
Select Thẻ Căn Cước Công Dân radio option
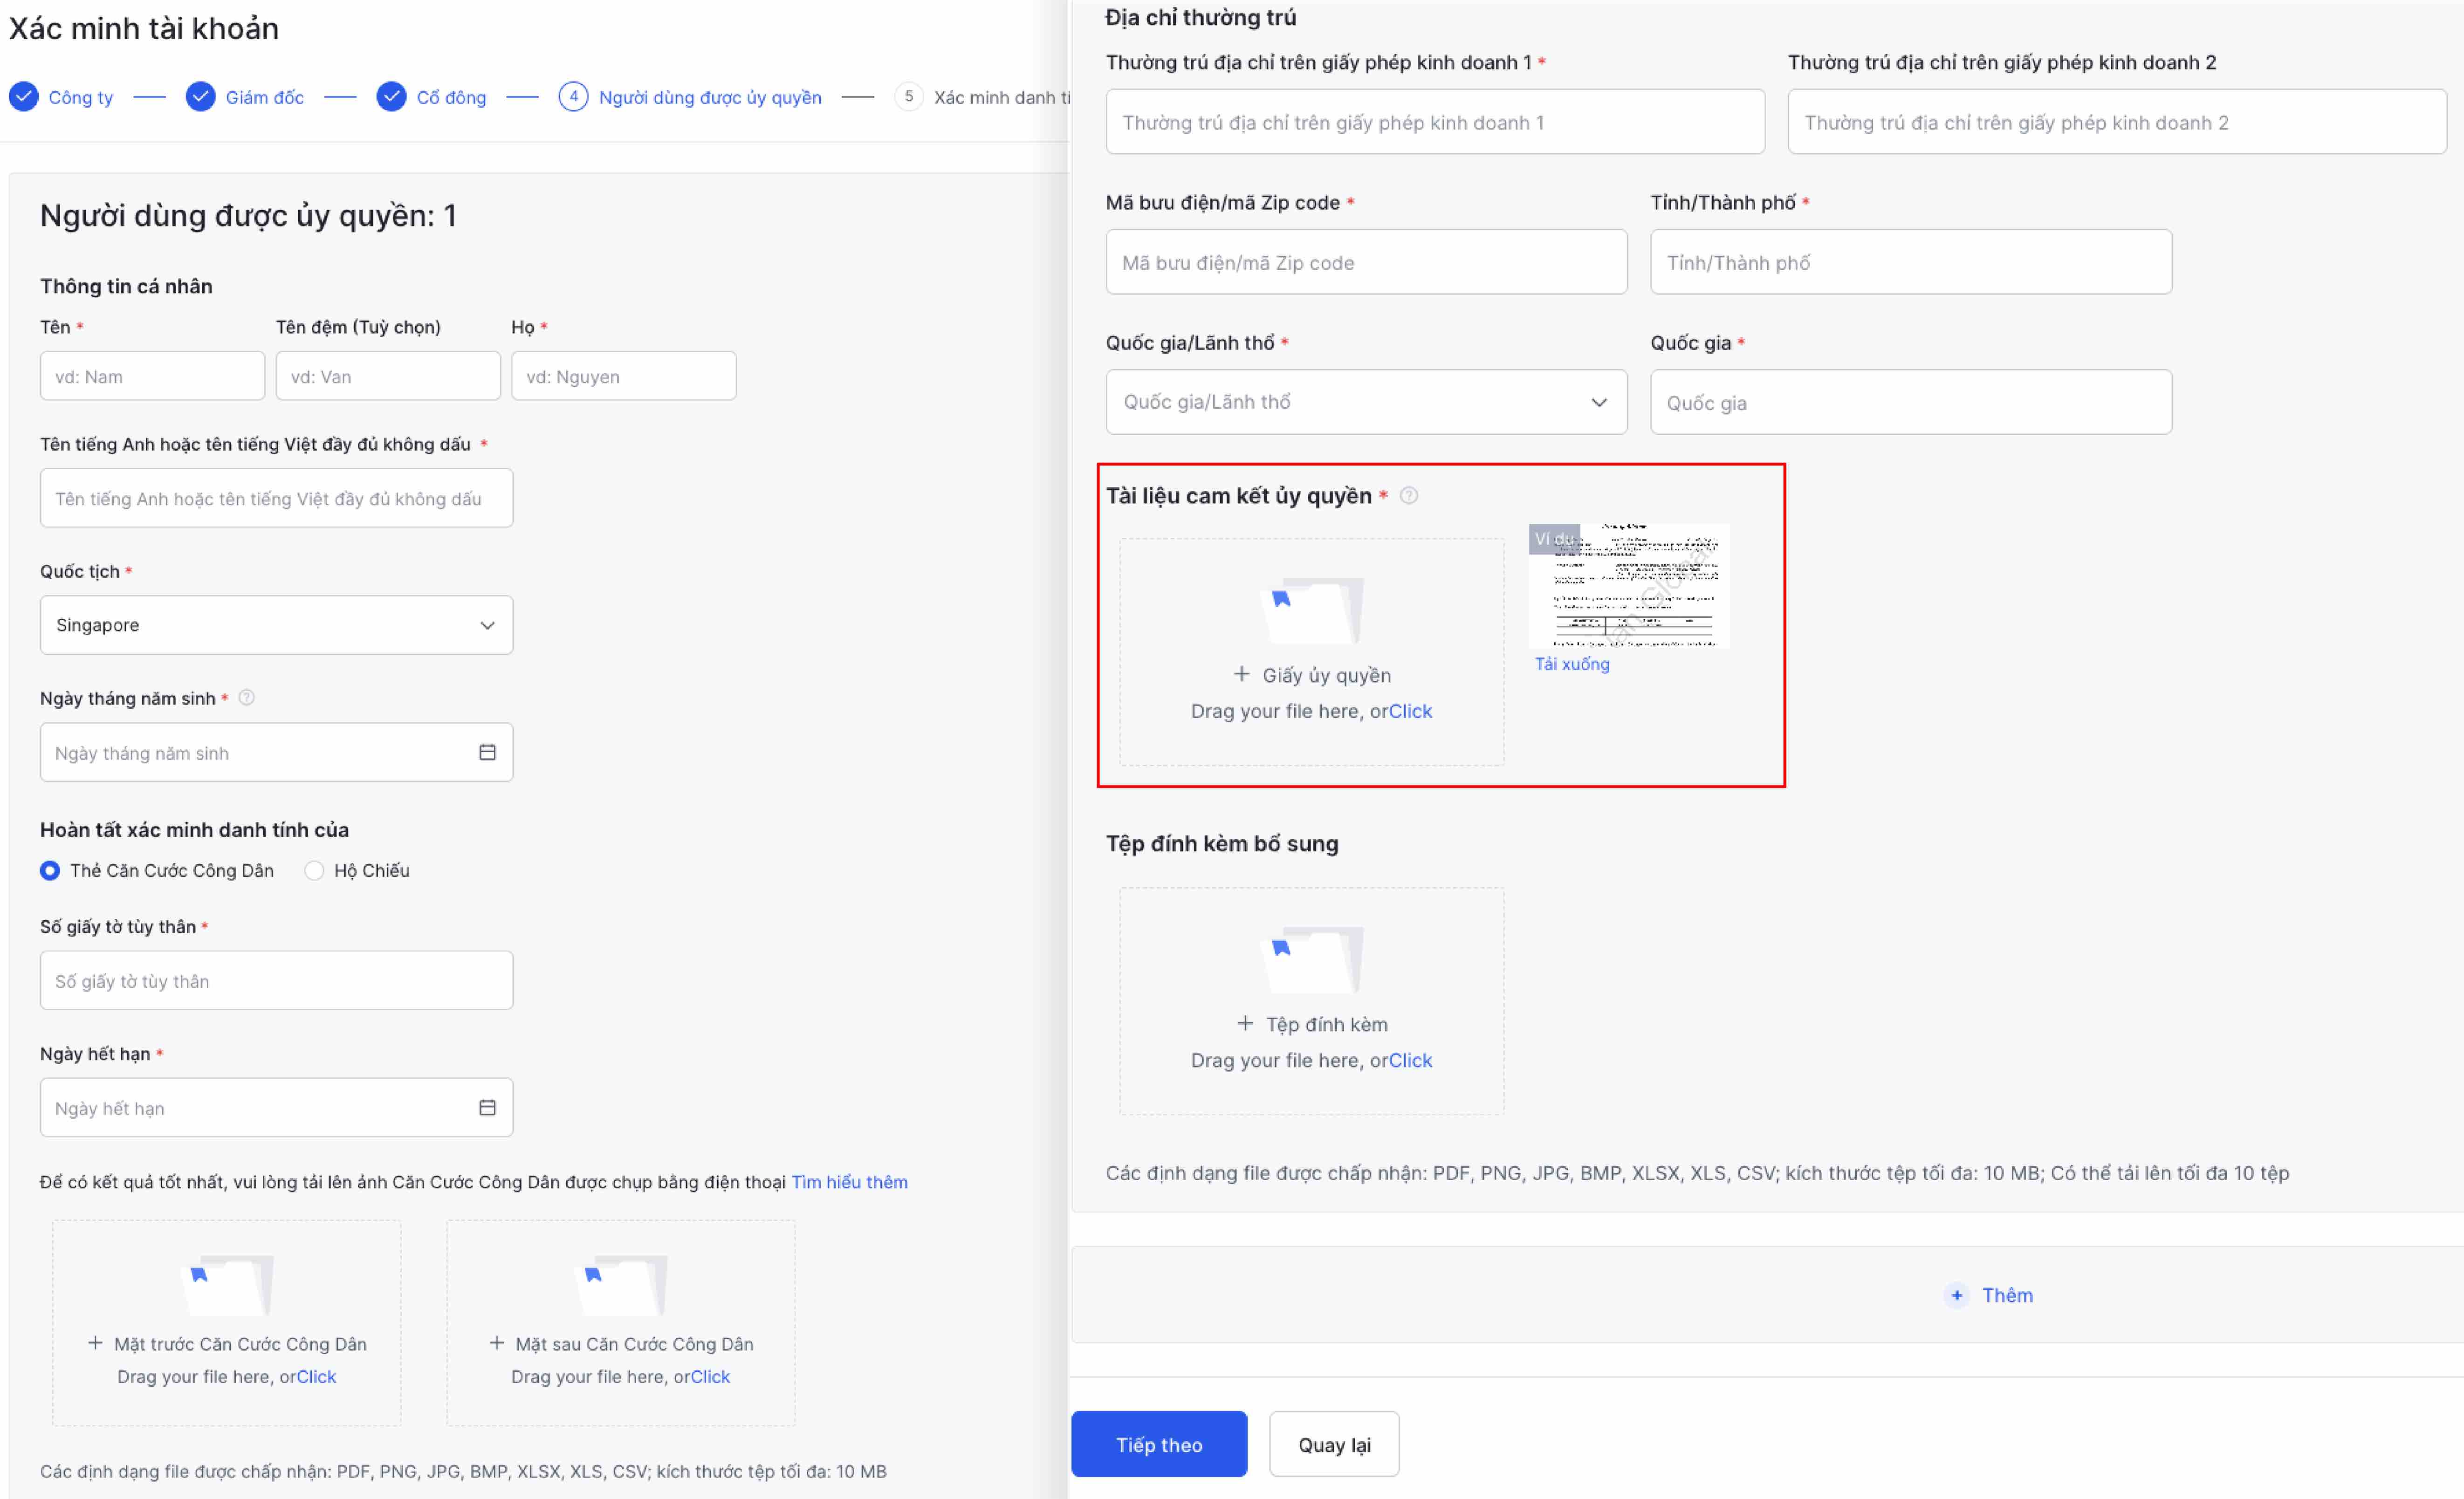pos(50,870)
